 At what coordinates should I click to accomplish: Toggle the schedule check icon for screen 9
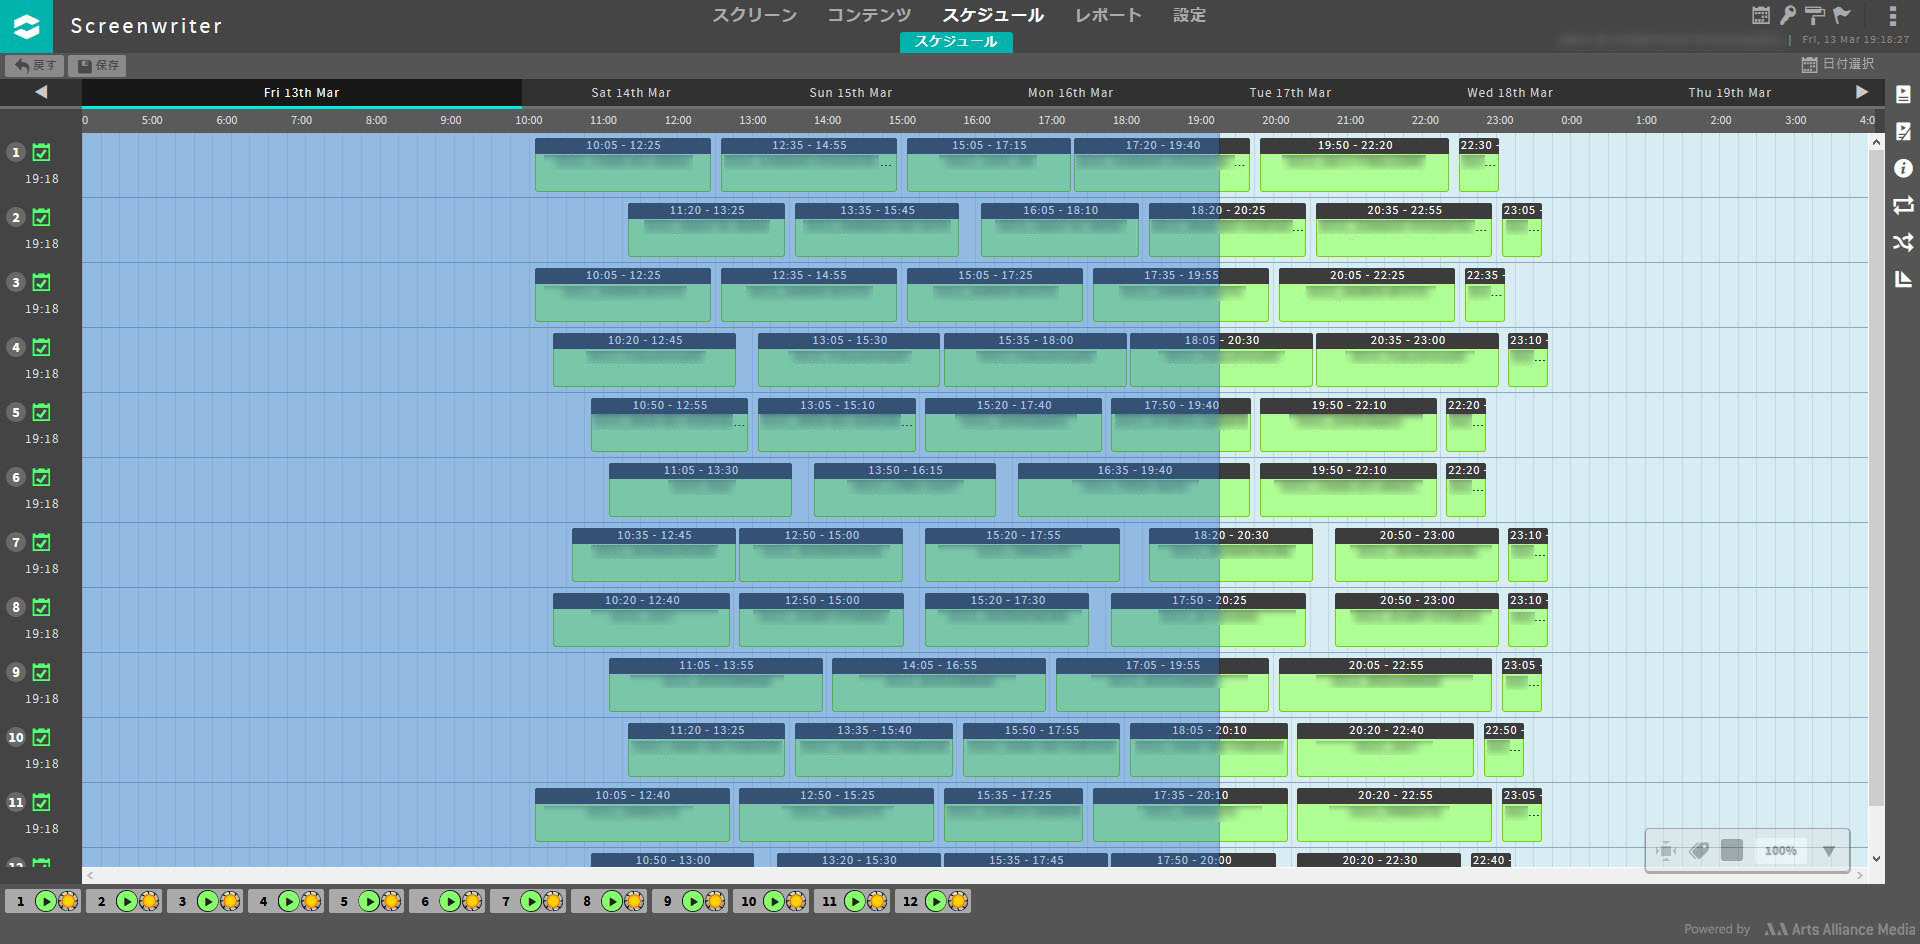(x=41, y=672)
